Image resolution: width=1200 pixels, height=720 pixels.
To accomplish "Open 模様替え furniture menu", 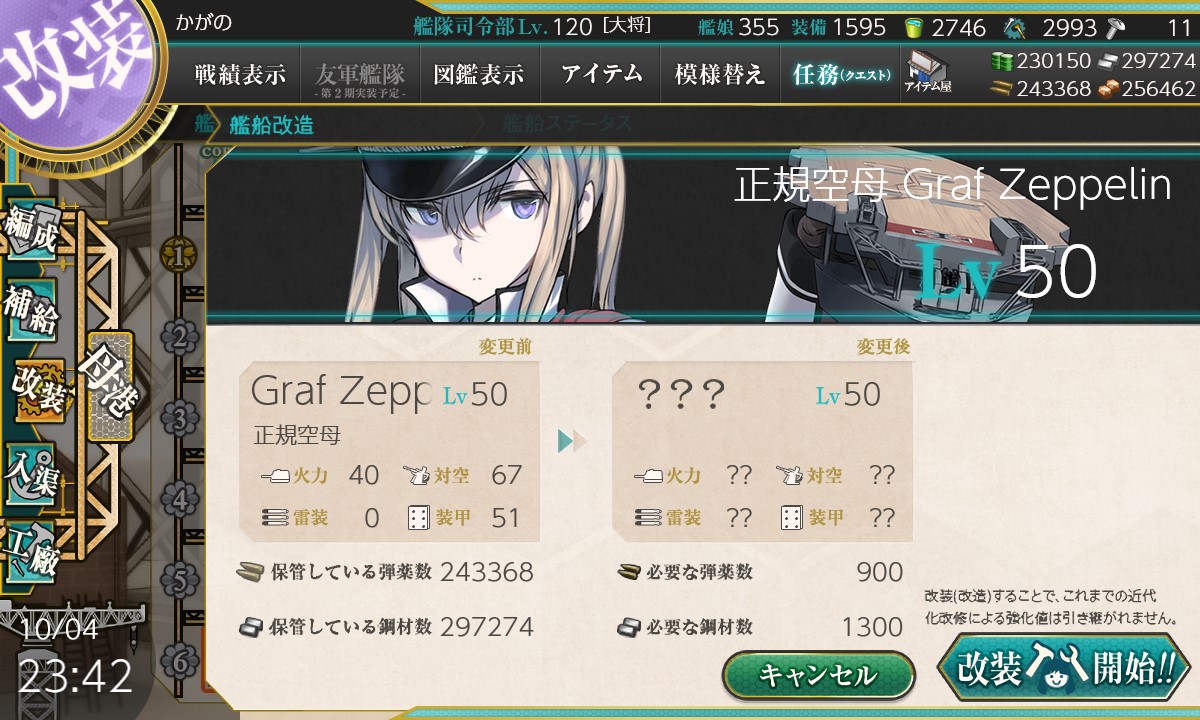I will pos(720,74).
